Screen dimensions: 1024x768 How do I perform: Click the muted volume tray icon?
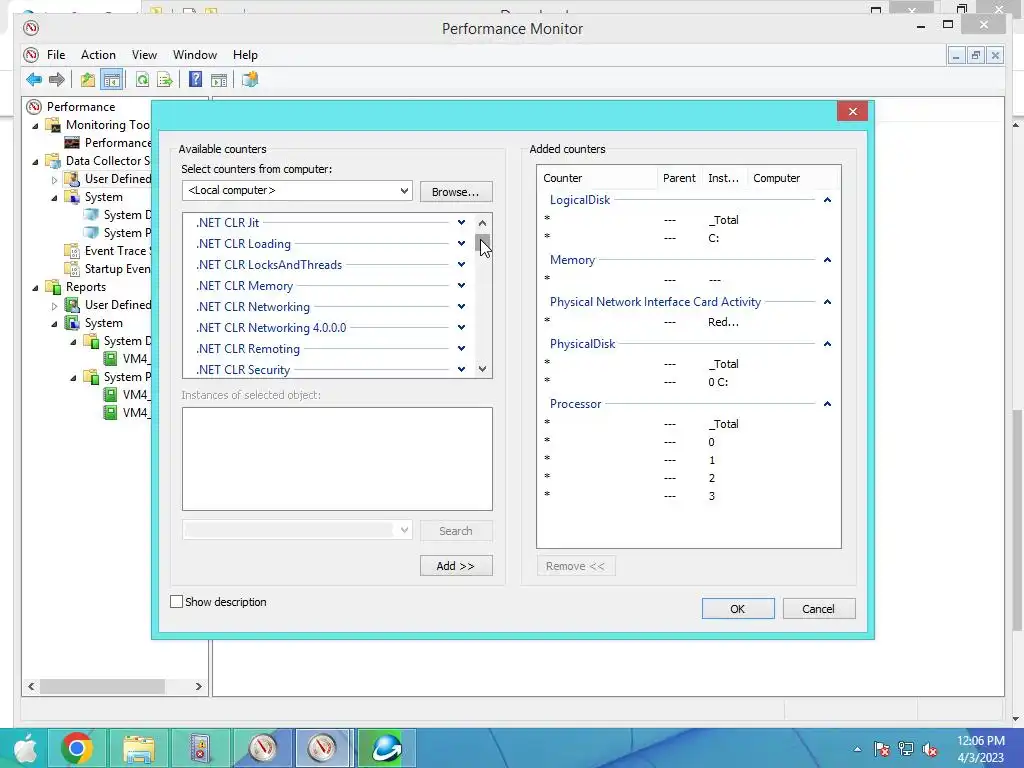930,749
